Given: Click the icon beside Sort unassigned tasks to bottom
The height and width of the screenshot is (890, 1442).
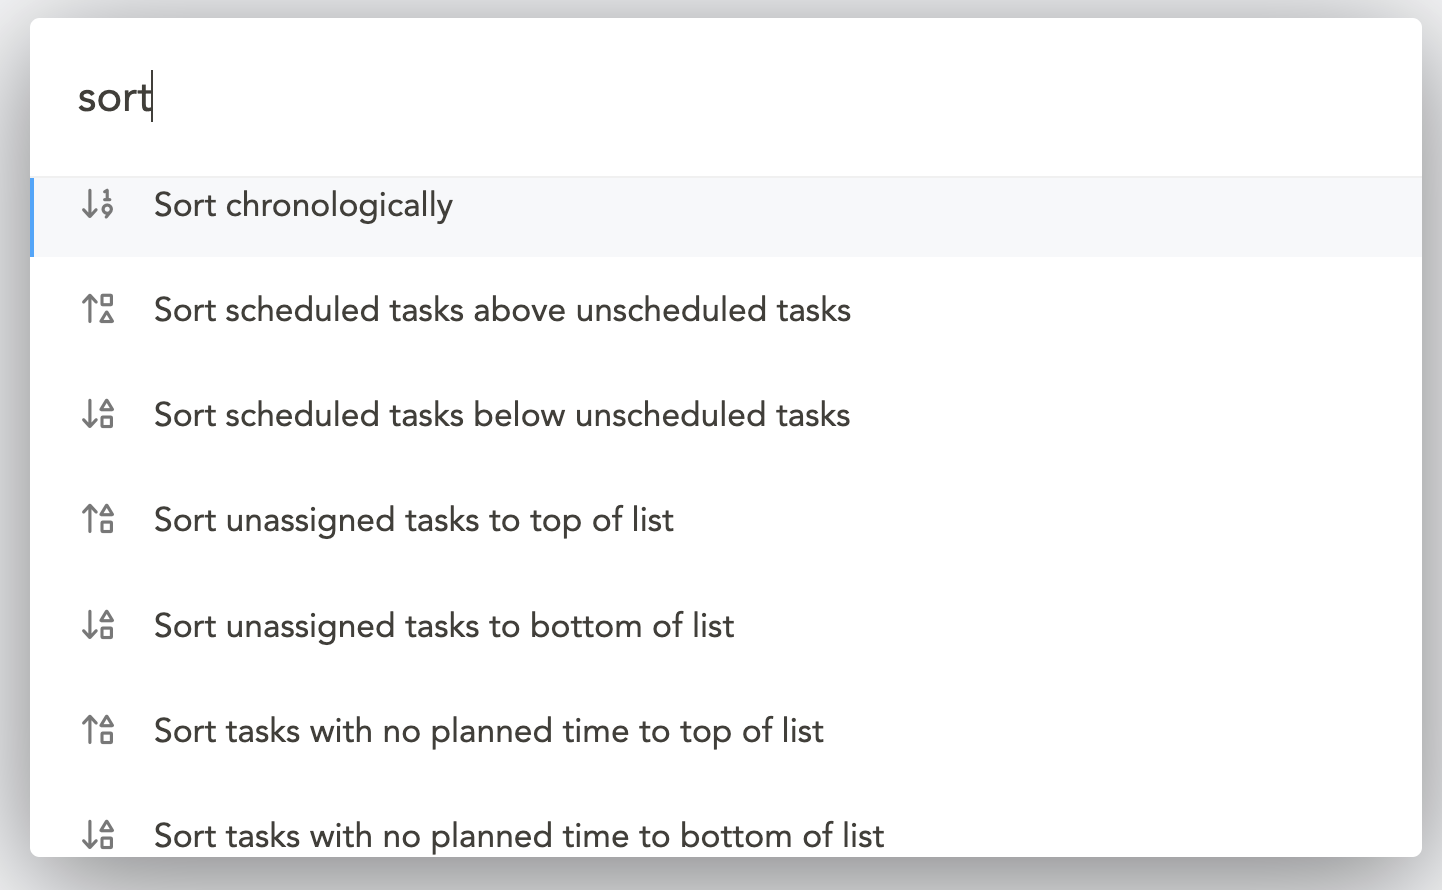Looking at the screenshot, I should (98, 626).
